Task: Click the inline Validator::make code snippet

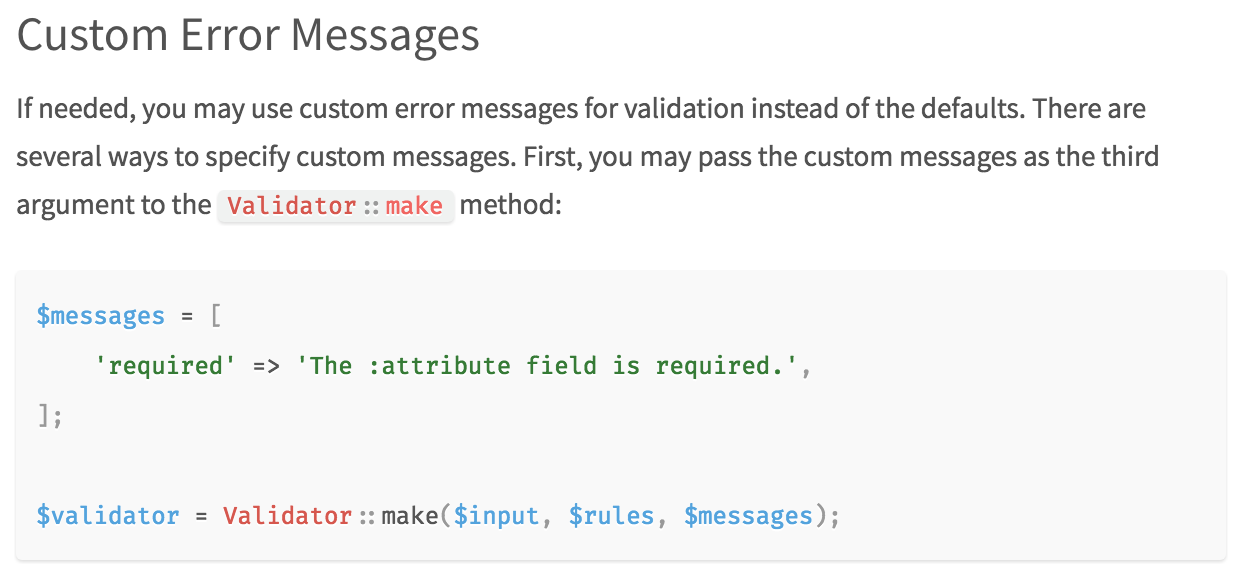Action: coord(335,206)
